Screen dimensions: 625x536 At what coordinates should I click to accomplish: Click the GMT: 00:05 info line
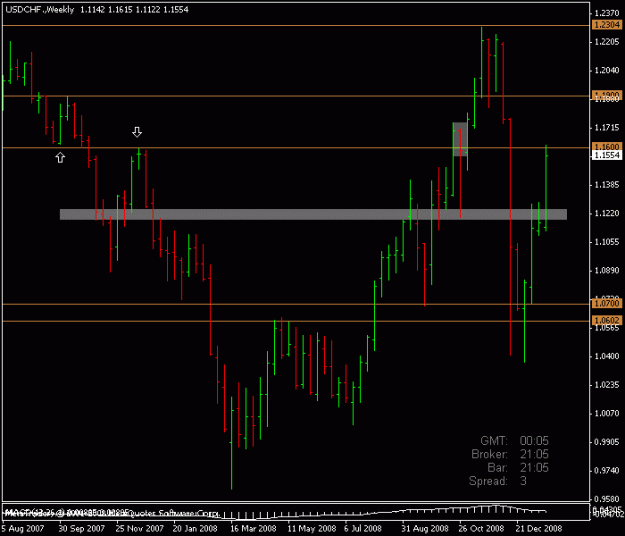[x=514, y=441]
